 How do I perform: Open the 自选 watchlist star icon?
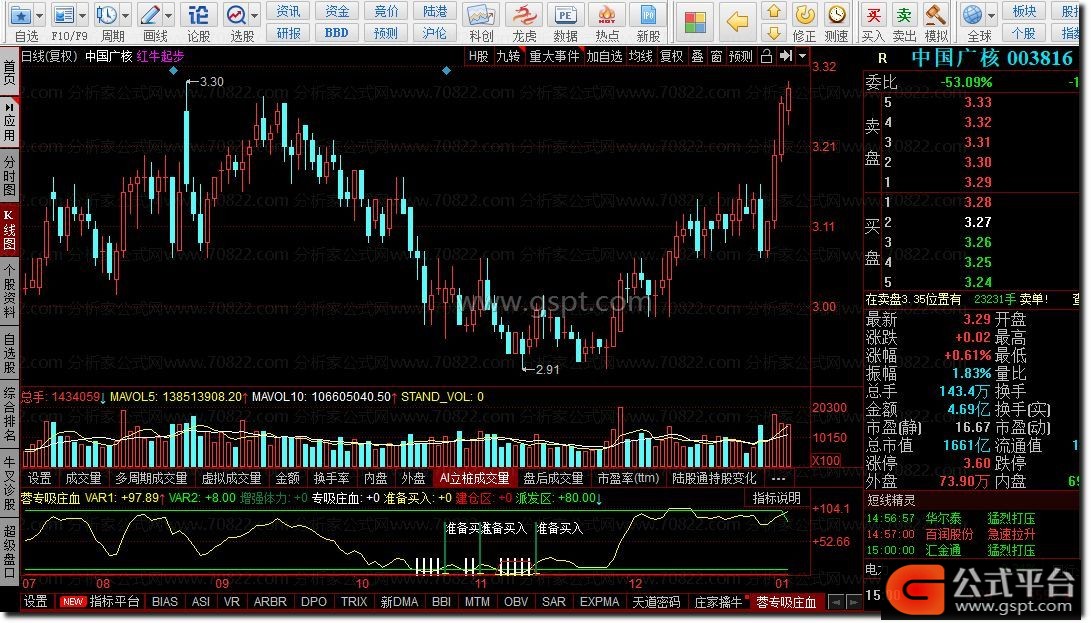[21, 15]
